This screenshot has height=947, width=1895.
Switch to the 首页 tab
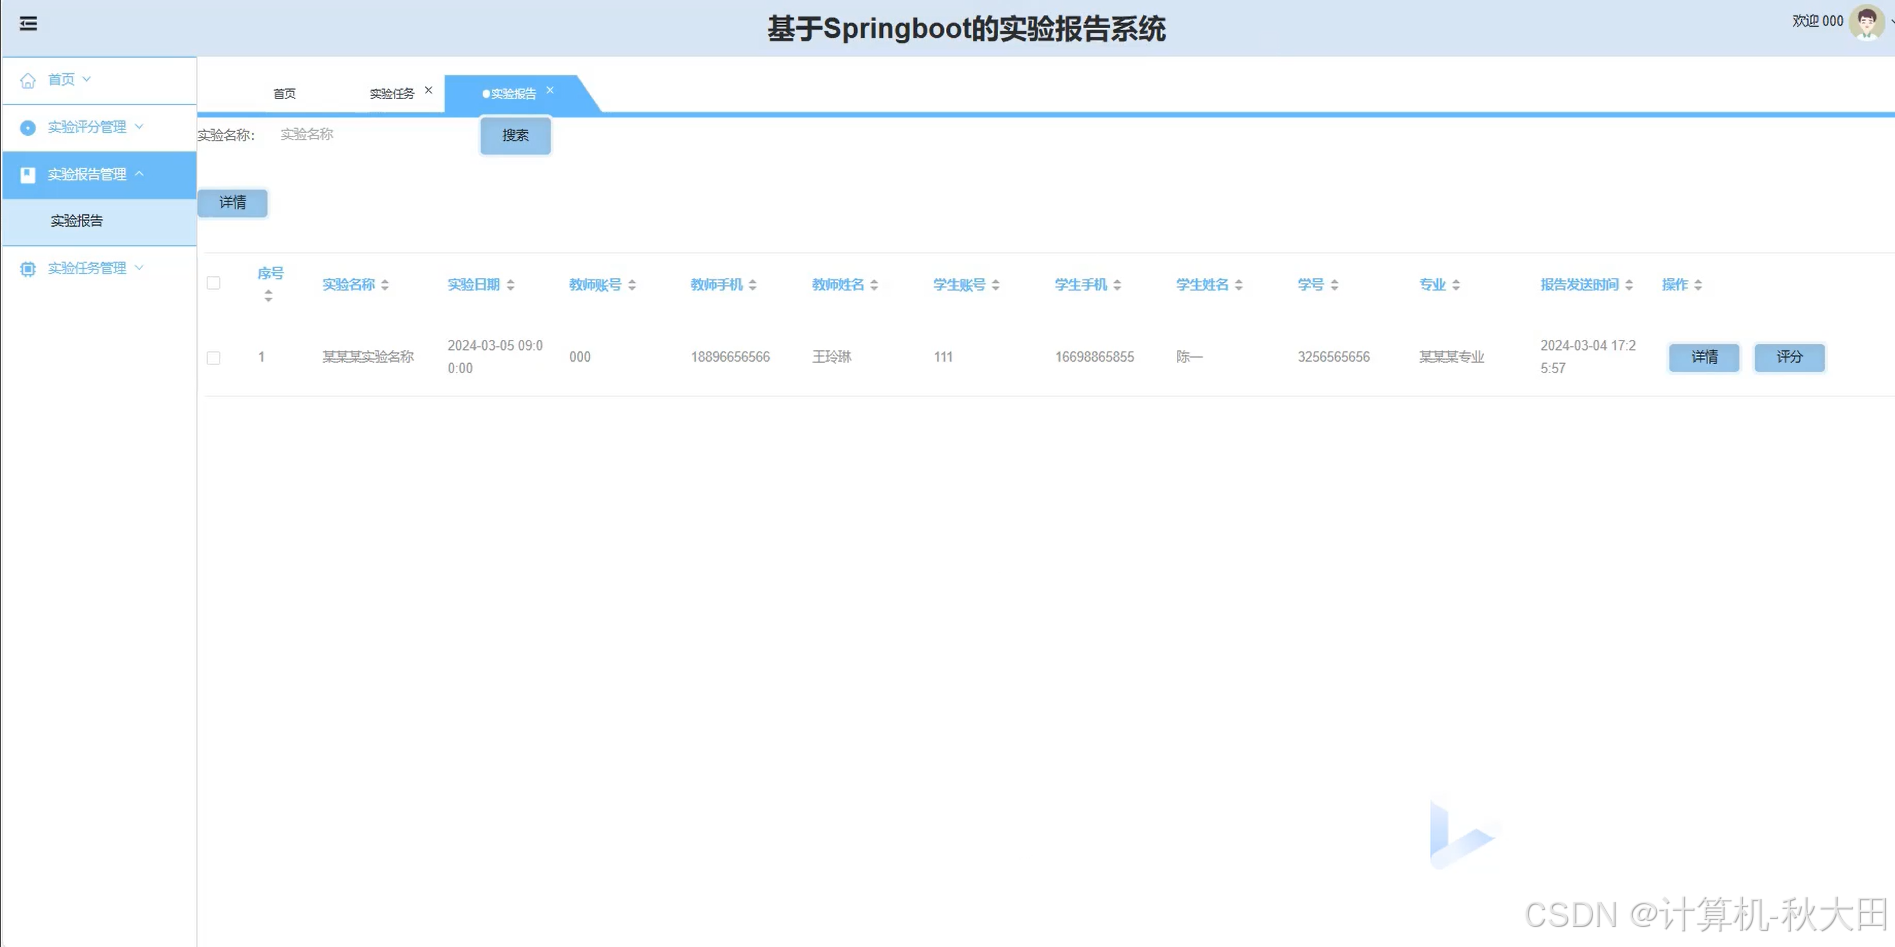click(284, 93)
